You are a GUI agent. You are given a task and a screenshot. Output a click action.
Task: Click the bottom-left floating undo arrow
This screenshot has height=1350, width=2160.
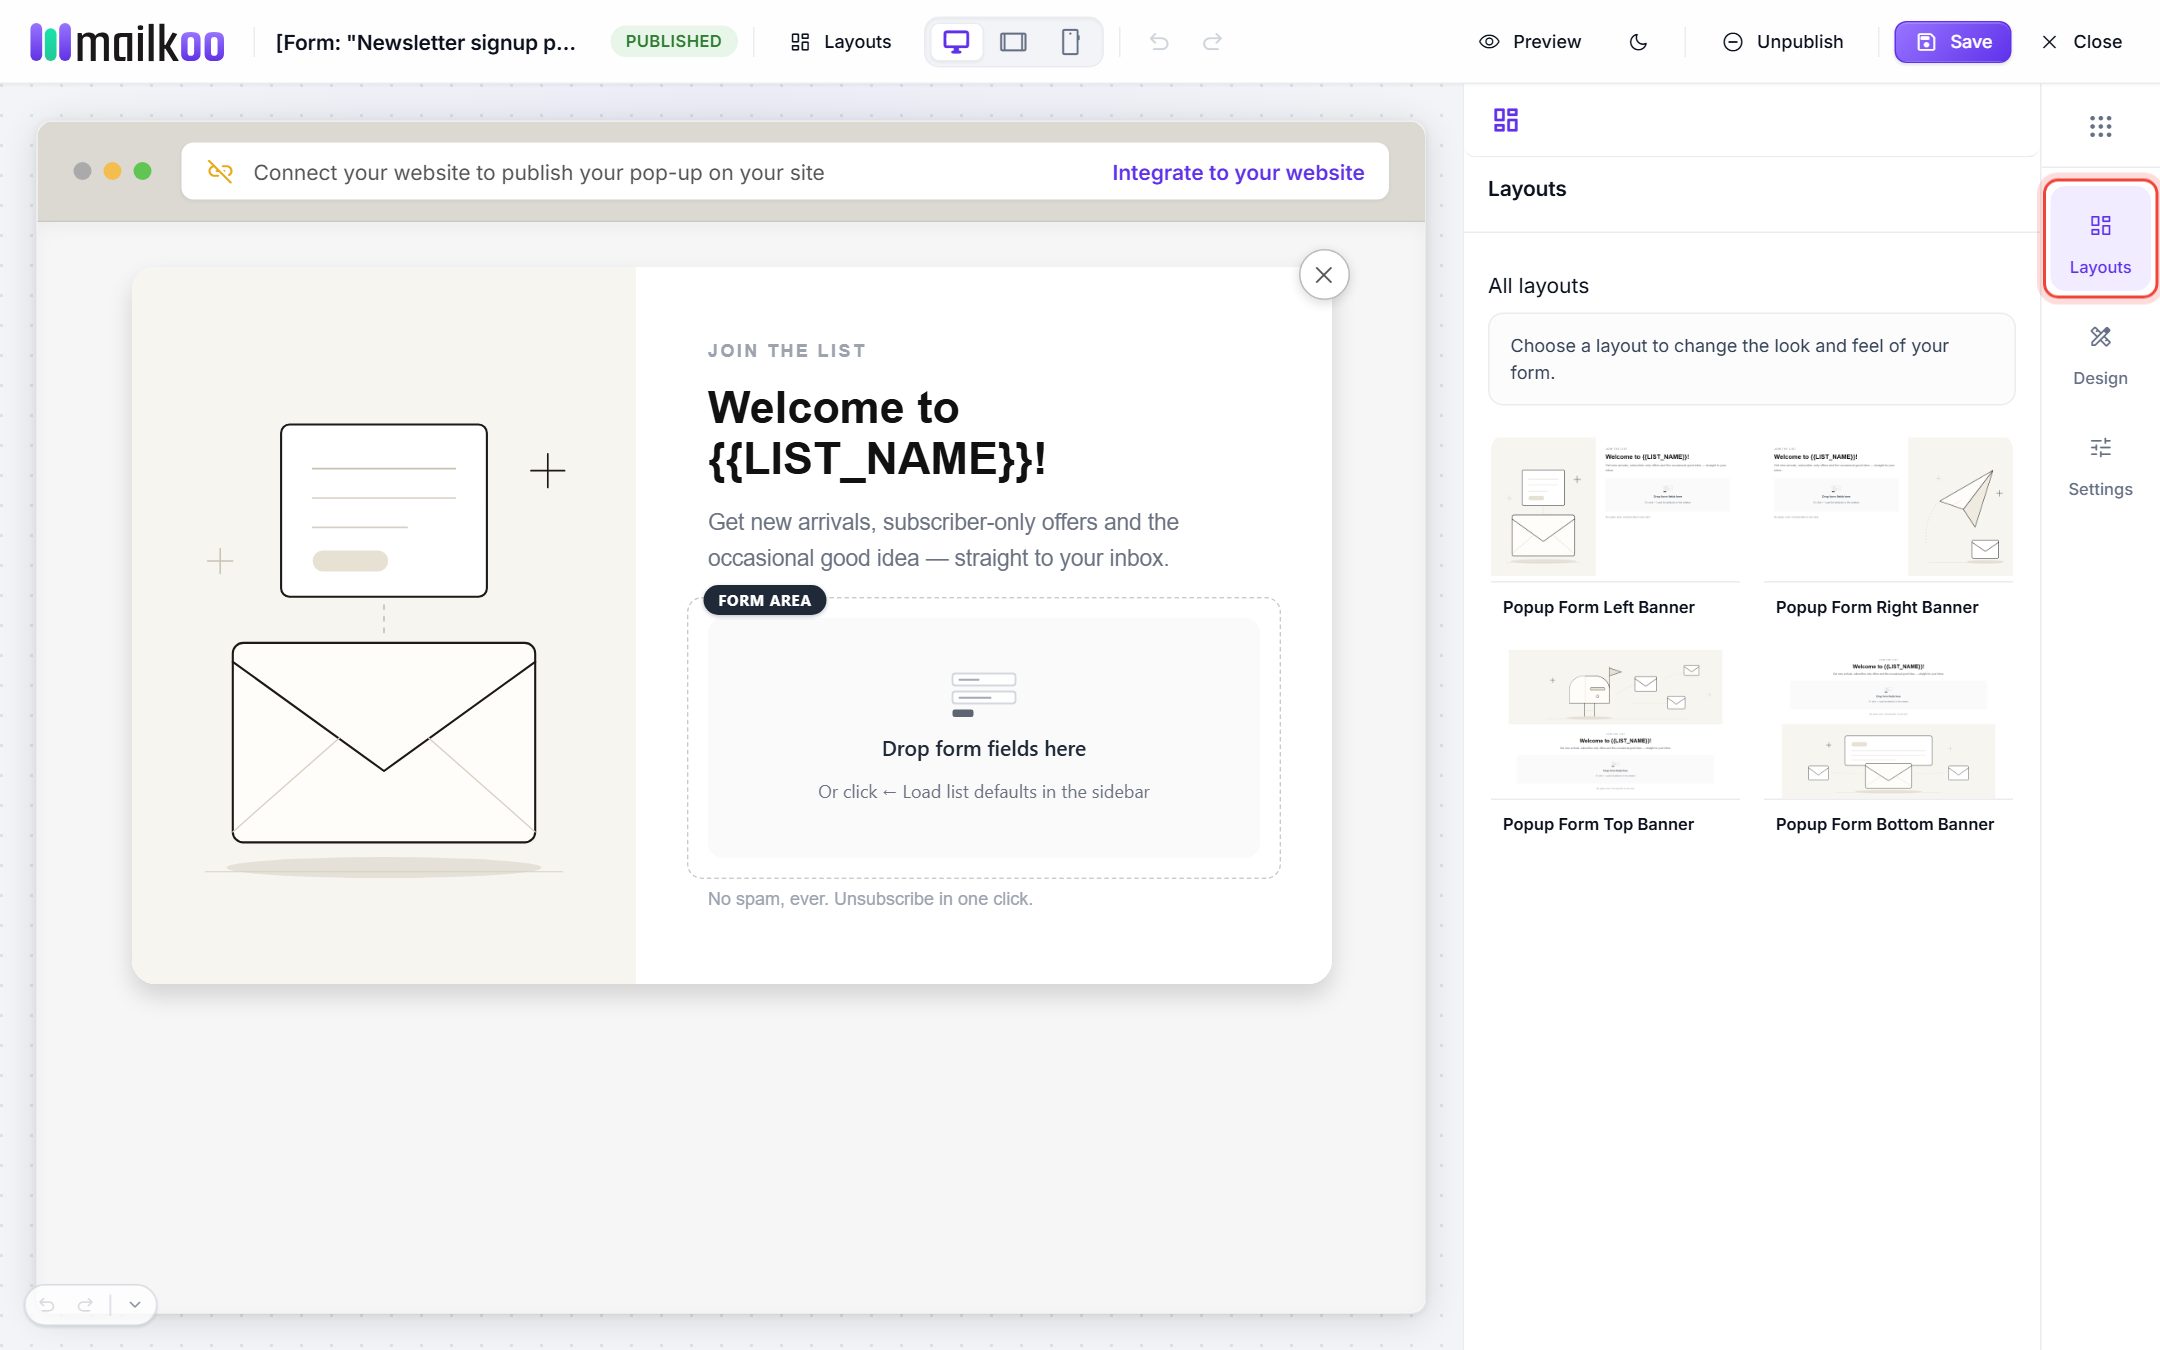tap(47, 1305)
